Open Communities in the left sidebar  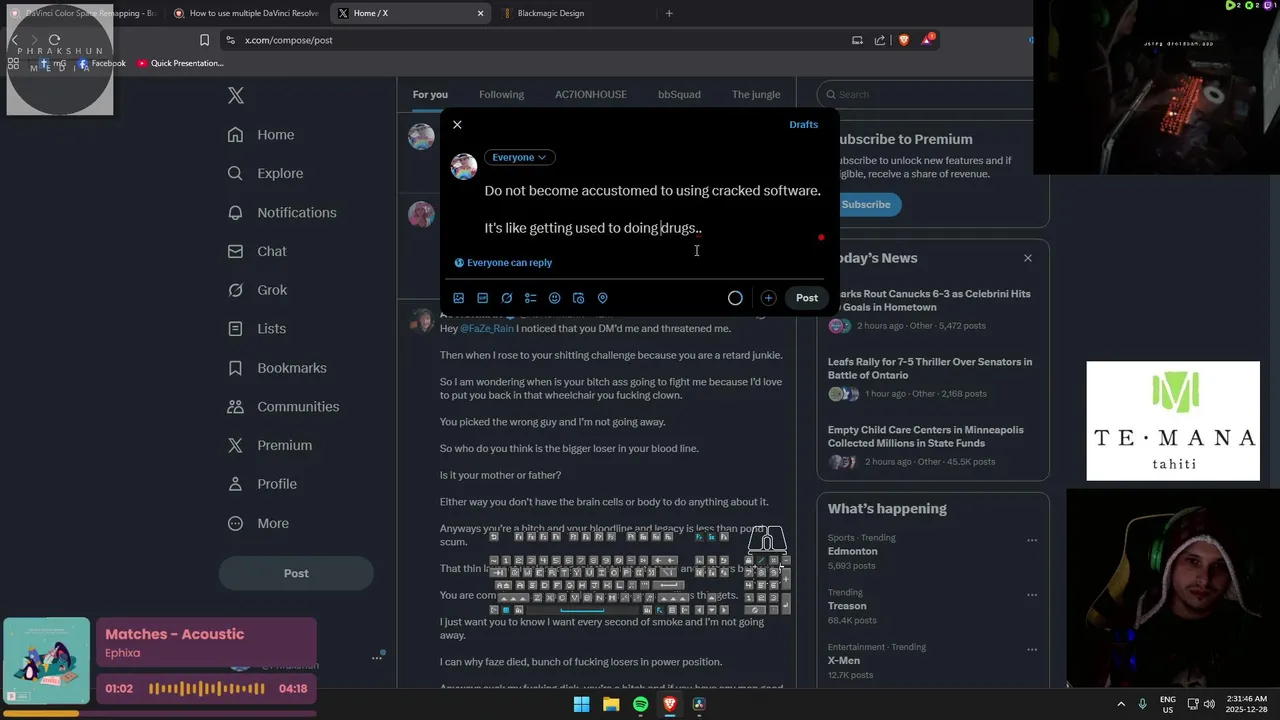click(x=284, y=407)
